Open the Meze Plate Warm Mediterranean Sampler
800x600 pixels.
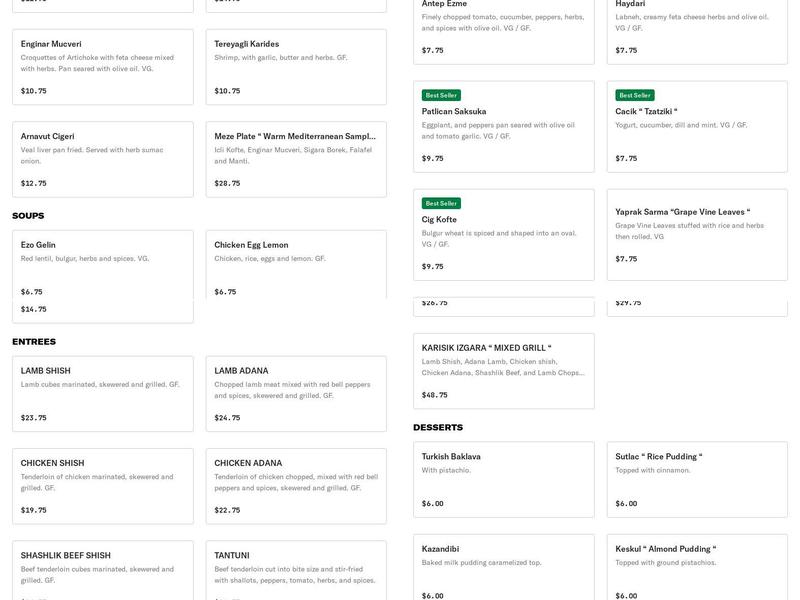click(x=296, y=159)
